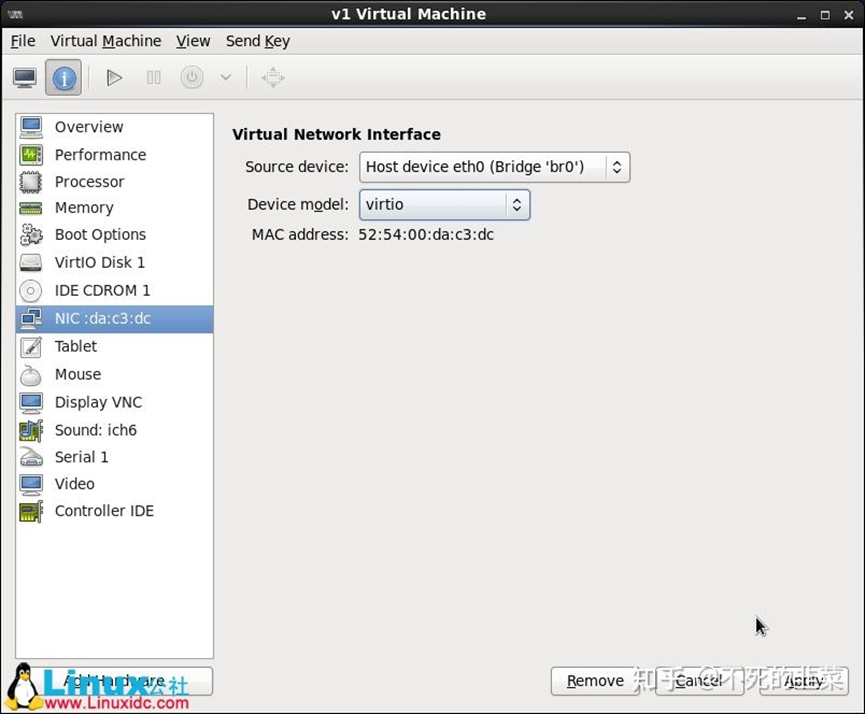Viewport: 865px width, 714px height.
Task: Open the Virtual Machine menu
Action: [x=106, y=41]
